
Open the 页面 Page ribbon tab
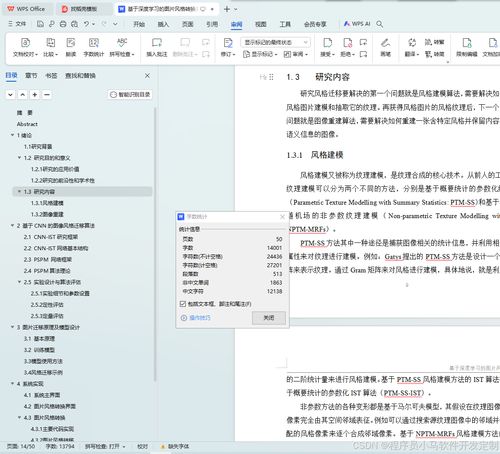[x=188, y=24]
